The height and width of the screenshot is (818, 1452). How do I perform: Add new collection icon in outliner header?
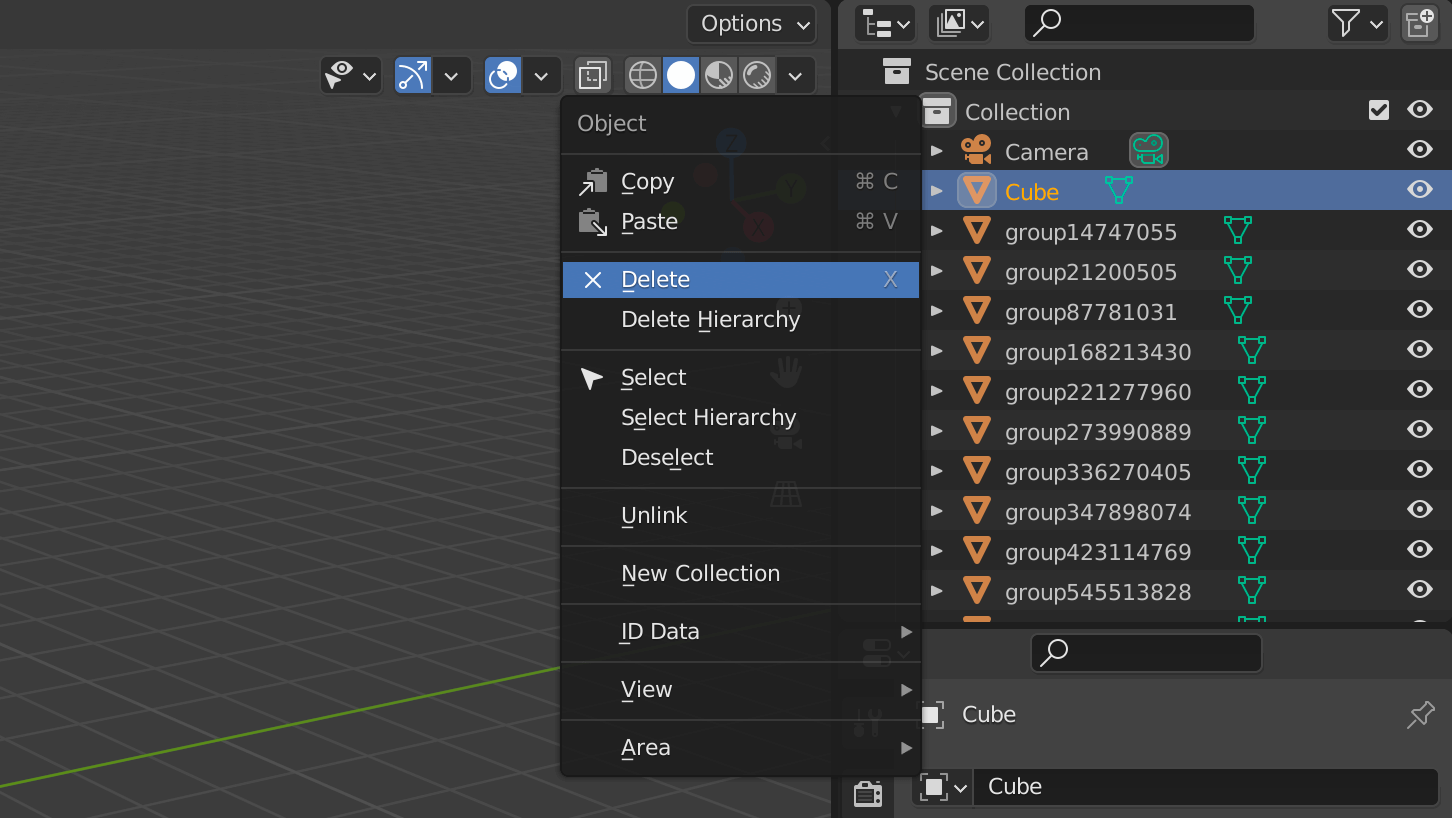(1420, 23)
